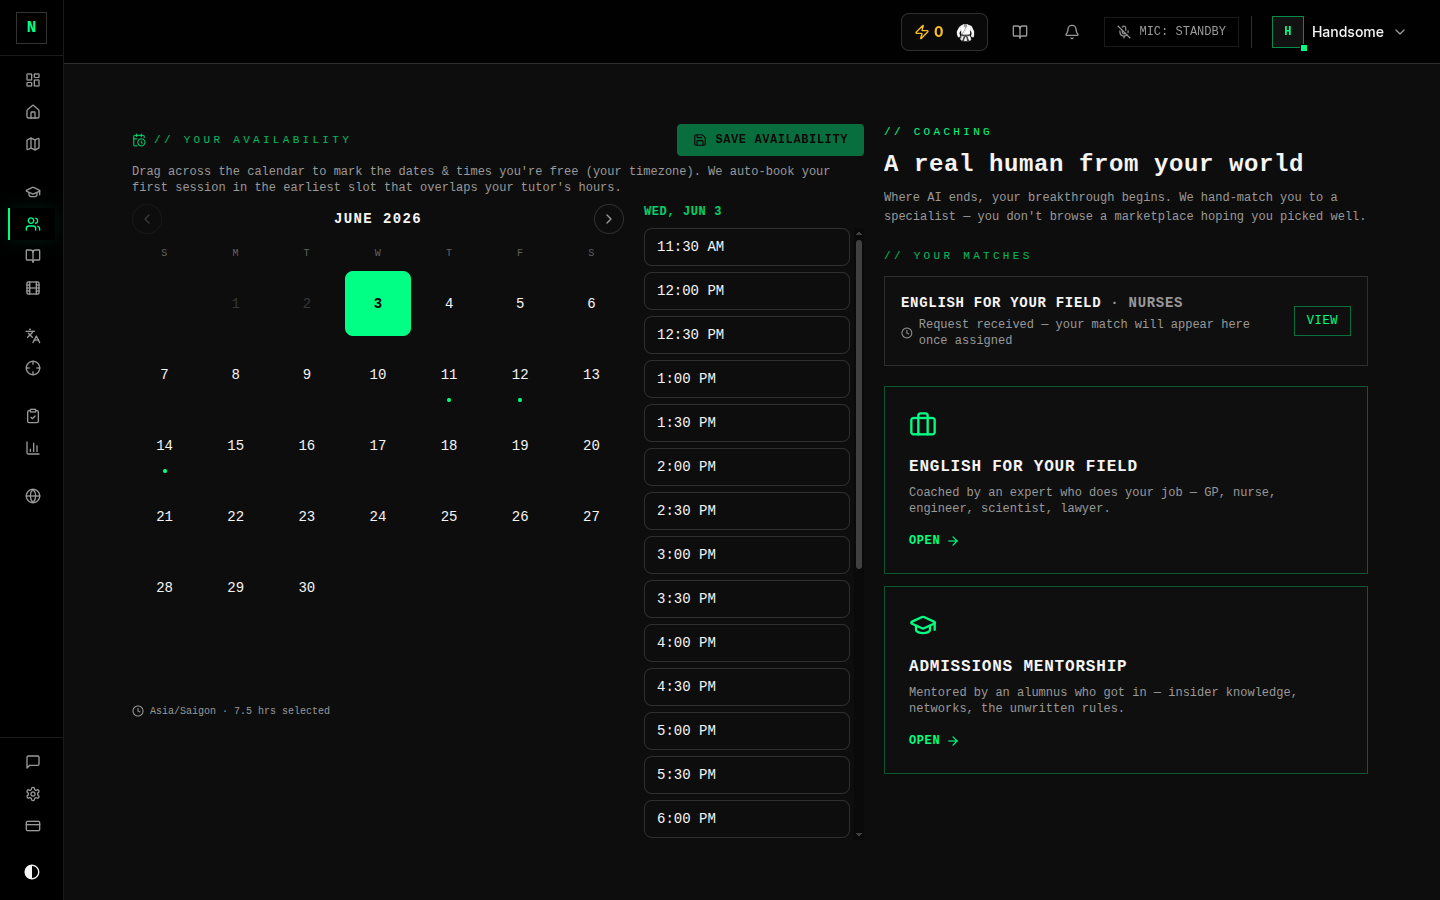Viewport: 1440px width, 900px height.
Task: Open the credit card billing icon in sidebar
Action: (33, 826)
